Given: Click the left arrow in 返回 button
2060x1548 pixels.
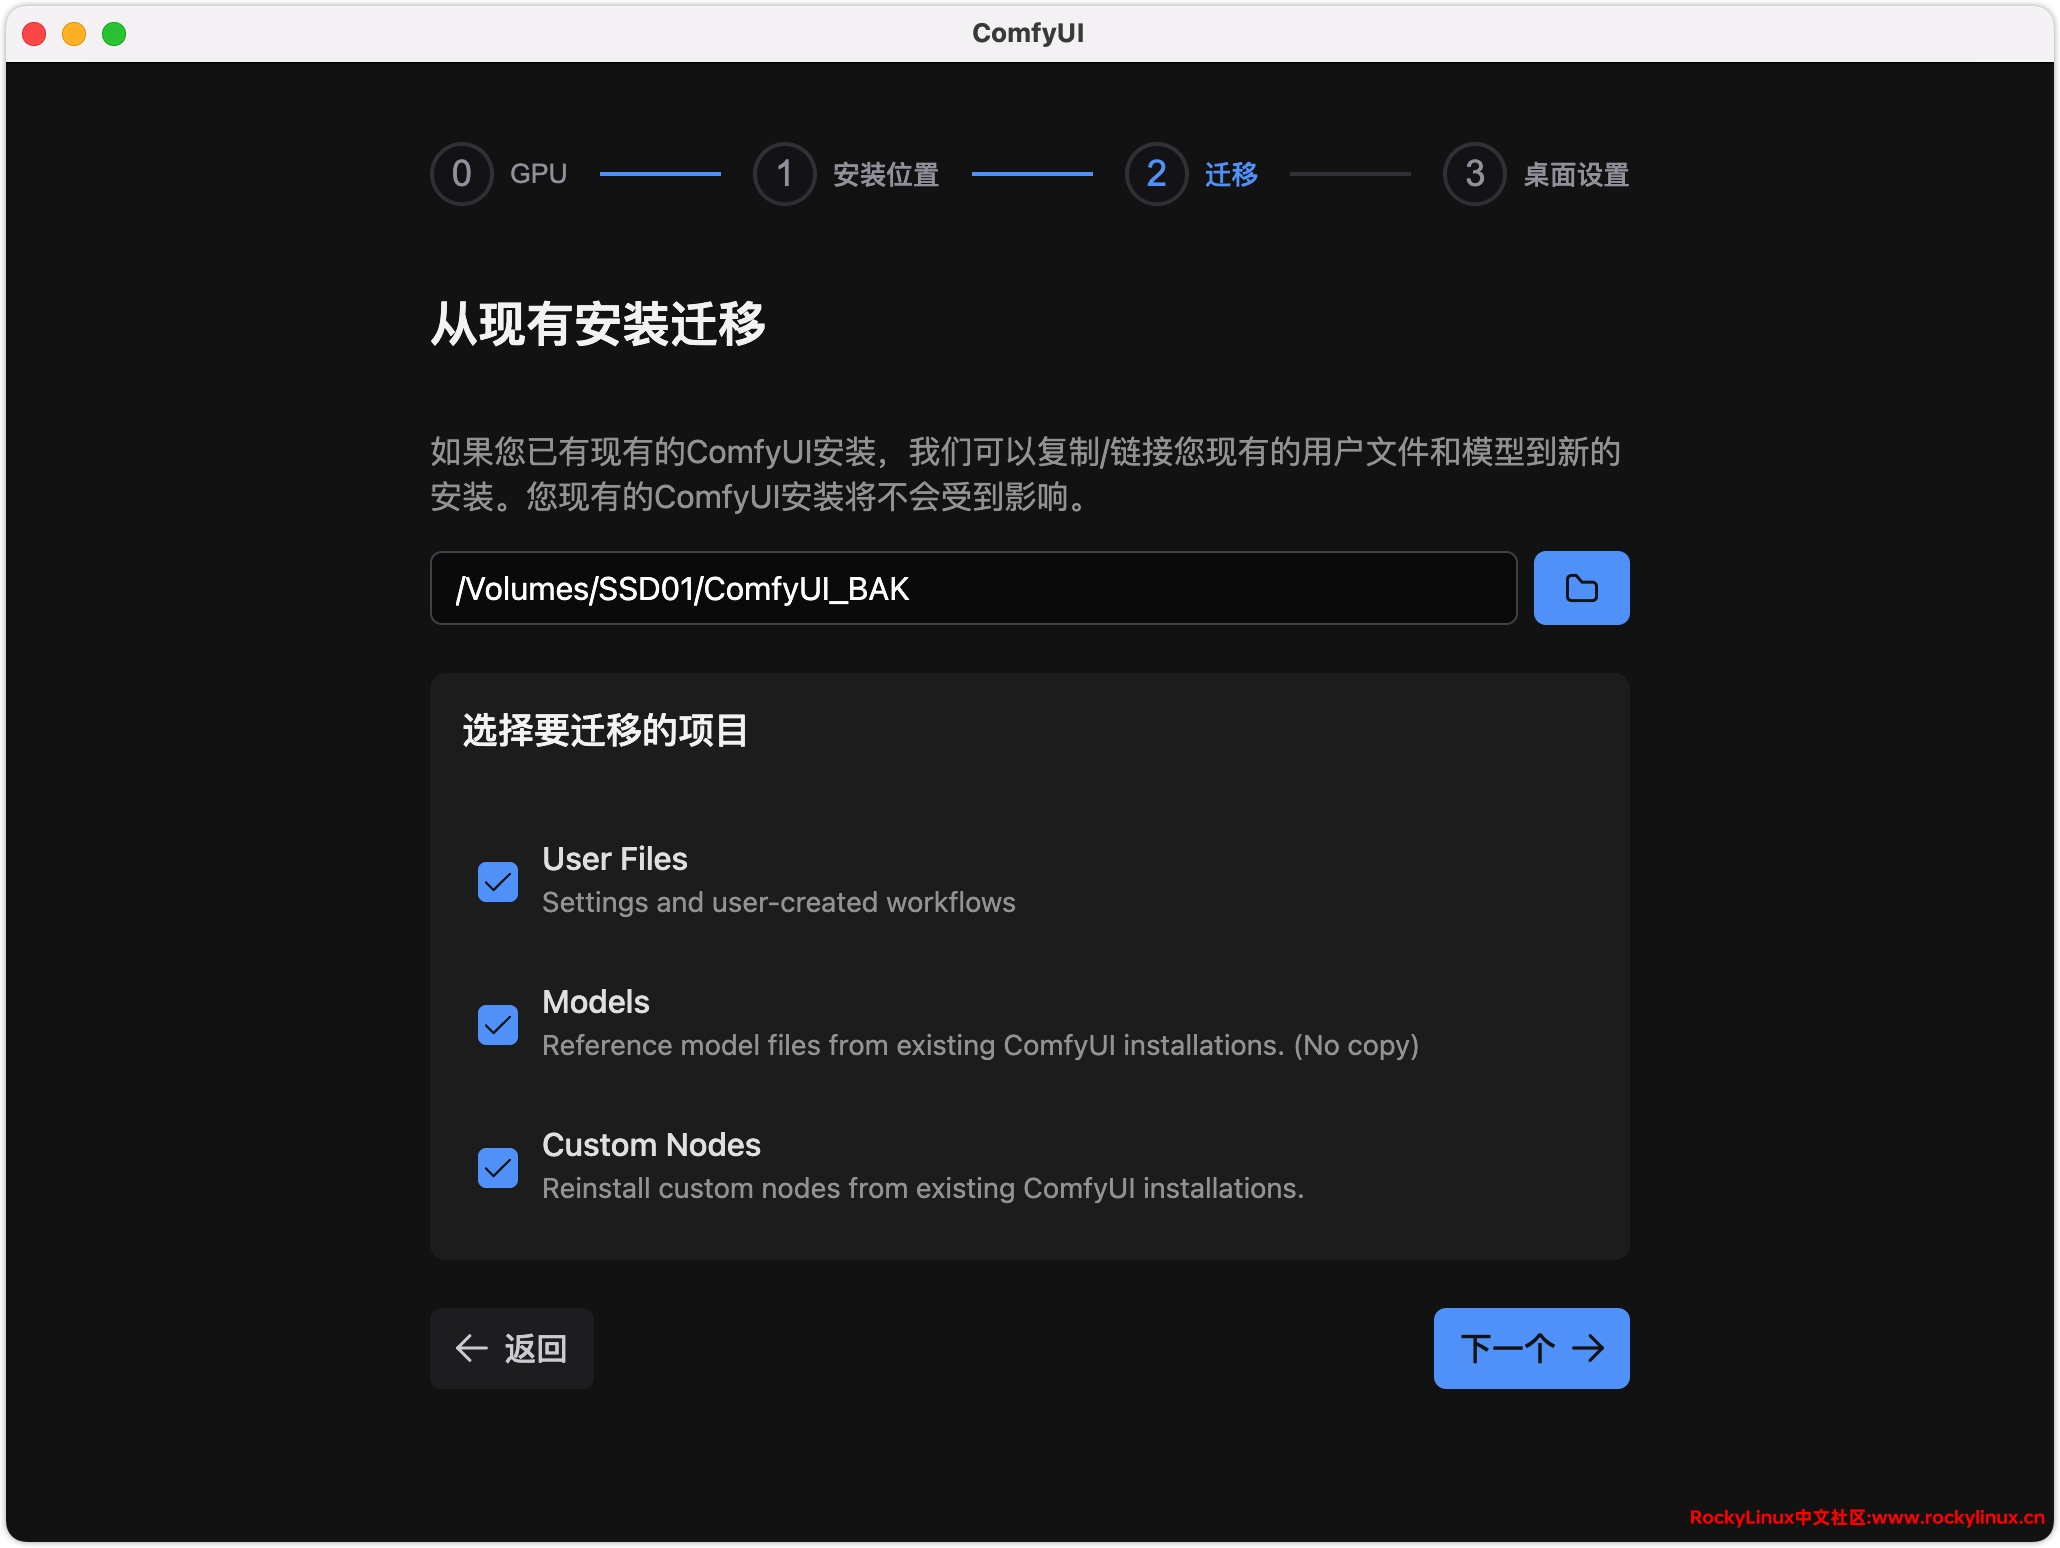Looking at the screenshot, I should point(471,1348).
